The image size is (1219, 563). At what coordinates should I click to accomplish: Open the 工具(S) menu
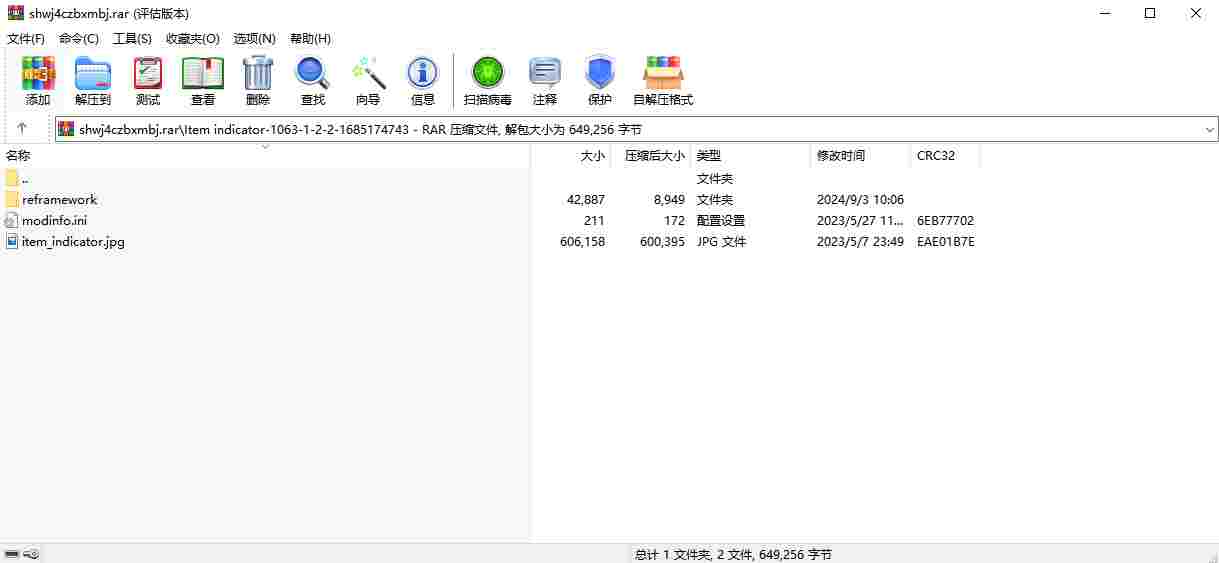pos(132,38)
